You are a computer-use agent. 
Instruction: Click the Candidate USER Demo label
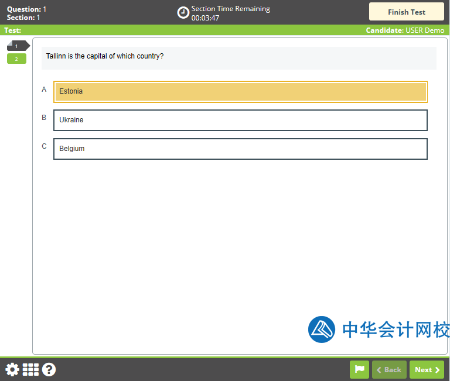[405, 30]
